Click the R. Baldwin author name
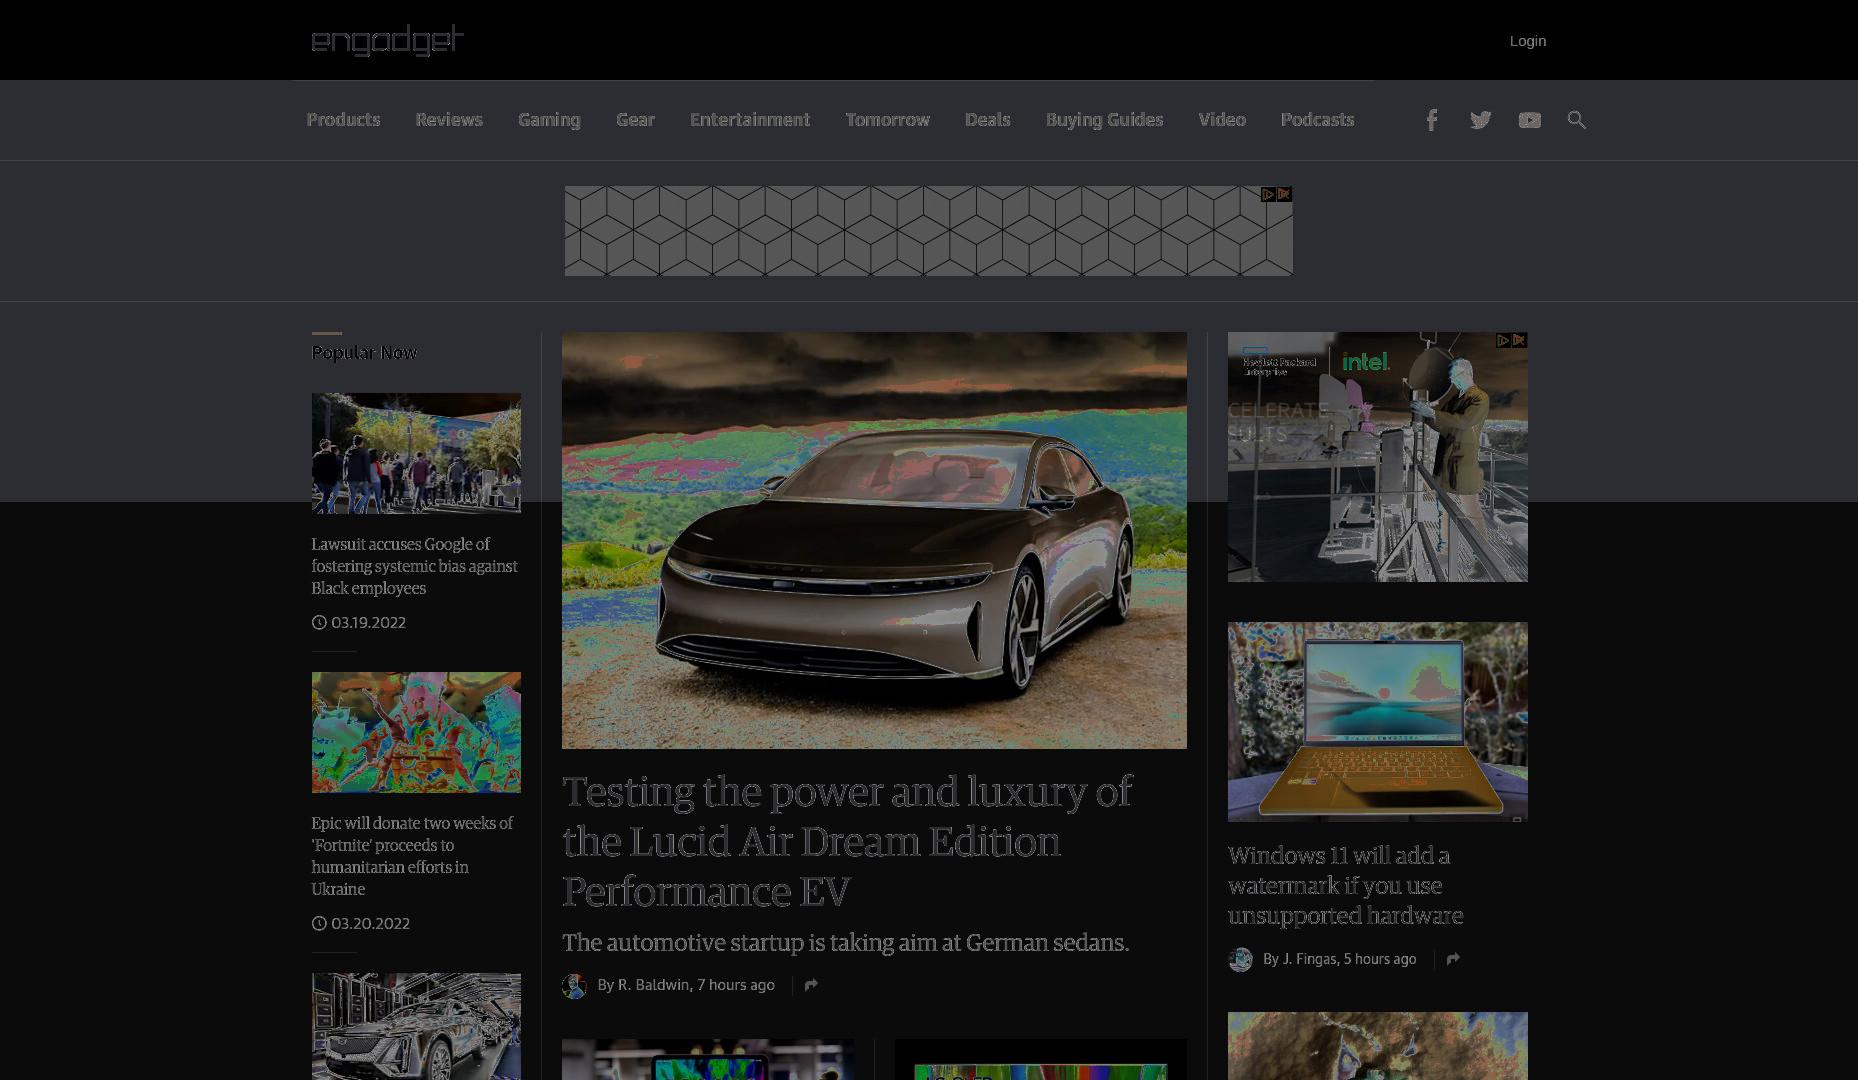Viewport: 1858px width, 1080px height. point(653,985)
